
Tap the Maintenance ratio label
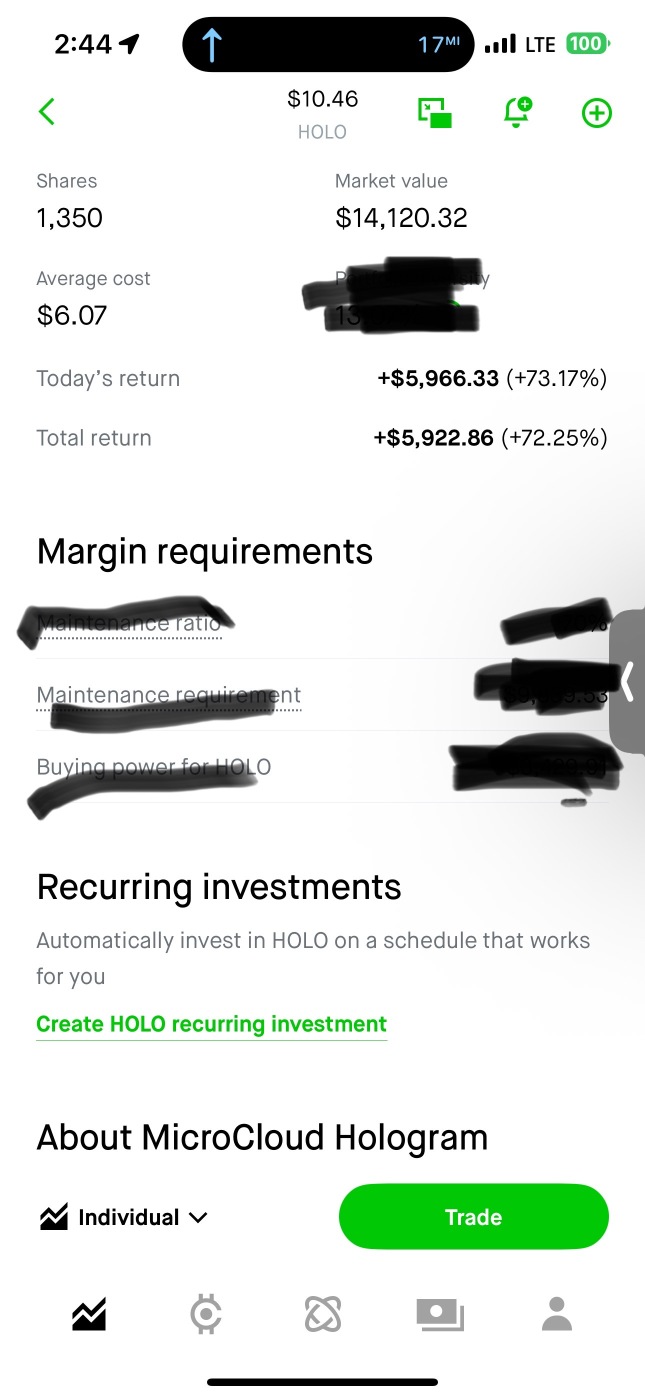(128, 624)
